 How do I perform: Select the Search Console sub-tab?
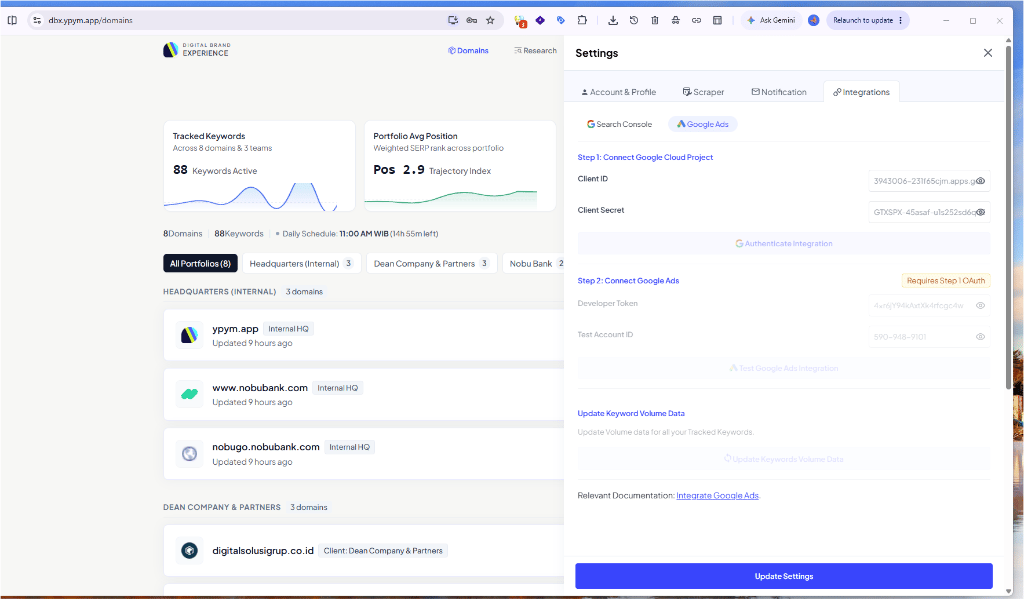coord(619,124)
